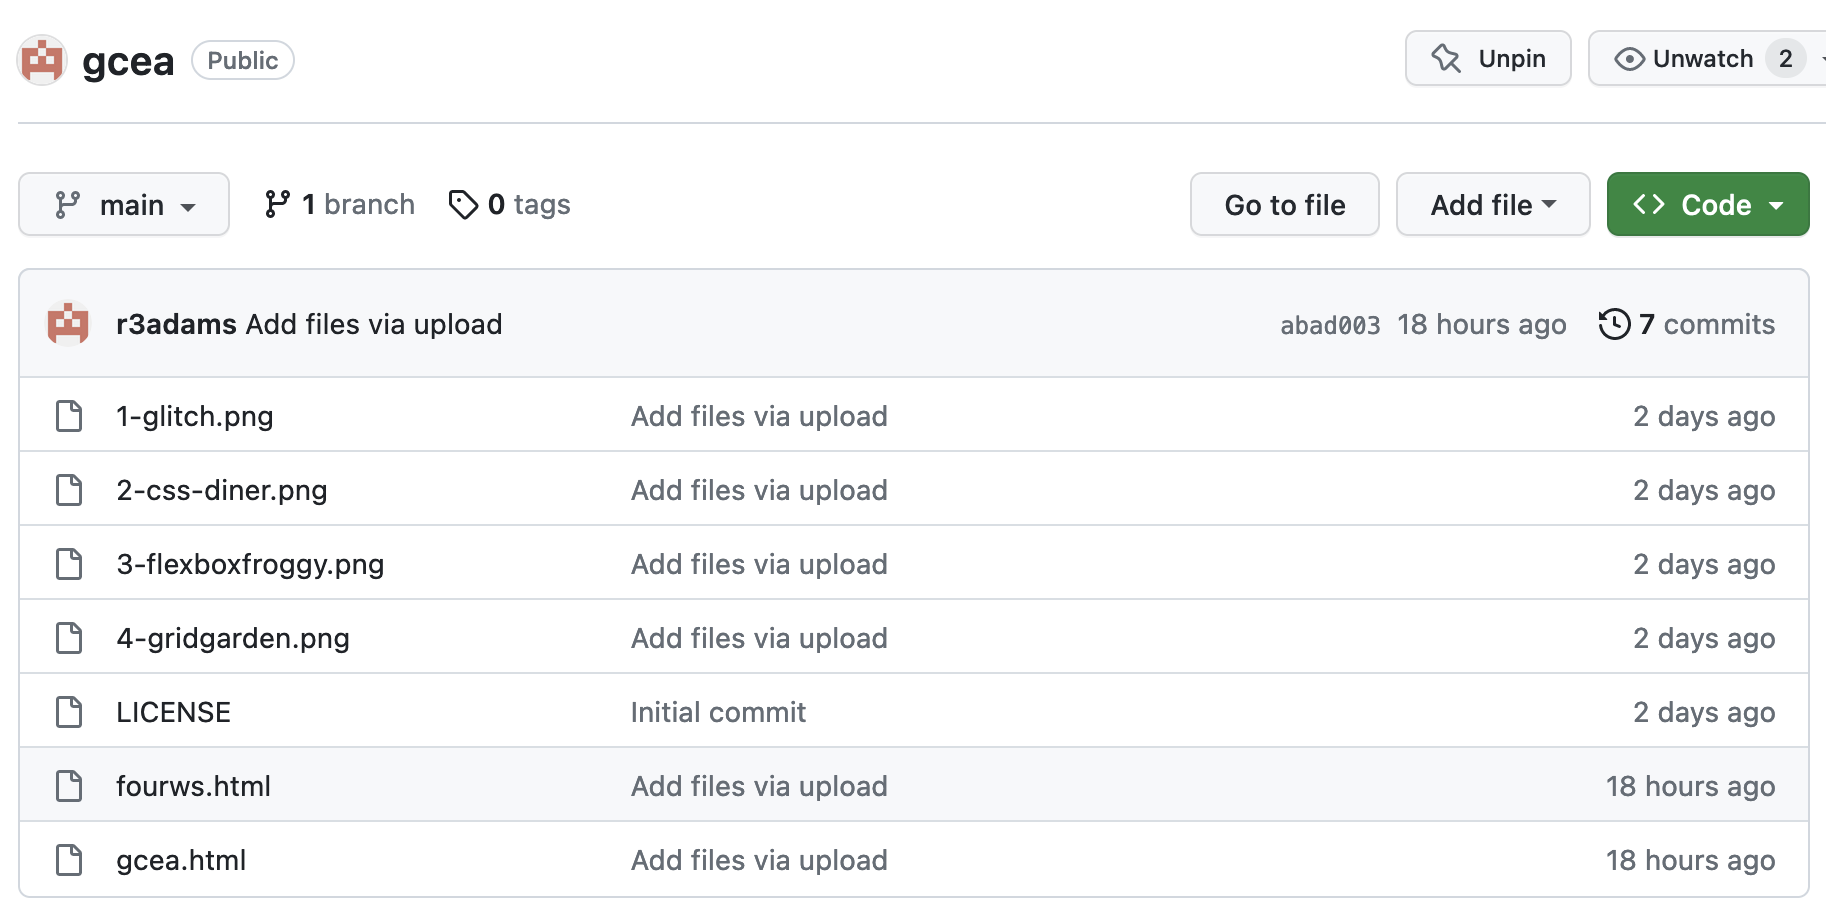Screen dimensions: 1826x910
Task: Unpin the repository with the Unpin button
Action: click(x=1488, y=59)
